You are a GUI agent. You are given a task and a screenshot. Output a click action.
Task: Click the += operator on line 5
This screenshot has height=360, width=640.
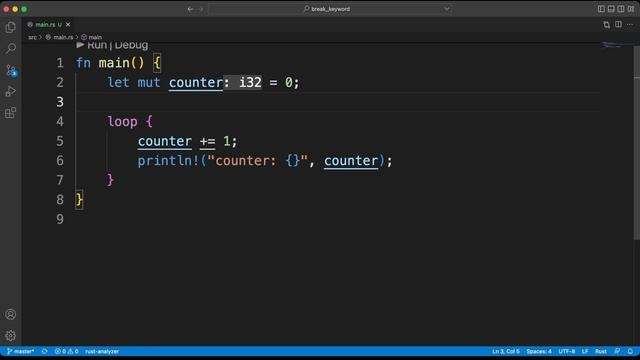[x=207, y=141]
